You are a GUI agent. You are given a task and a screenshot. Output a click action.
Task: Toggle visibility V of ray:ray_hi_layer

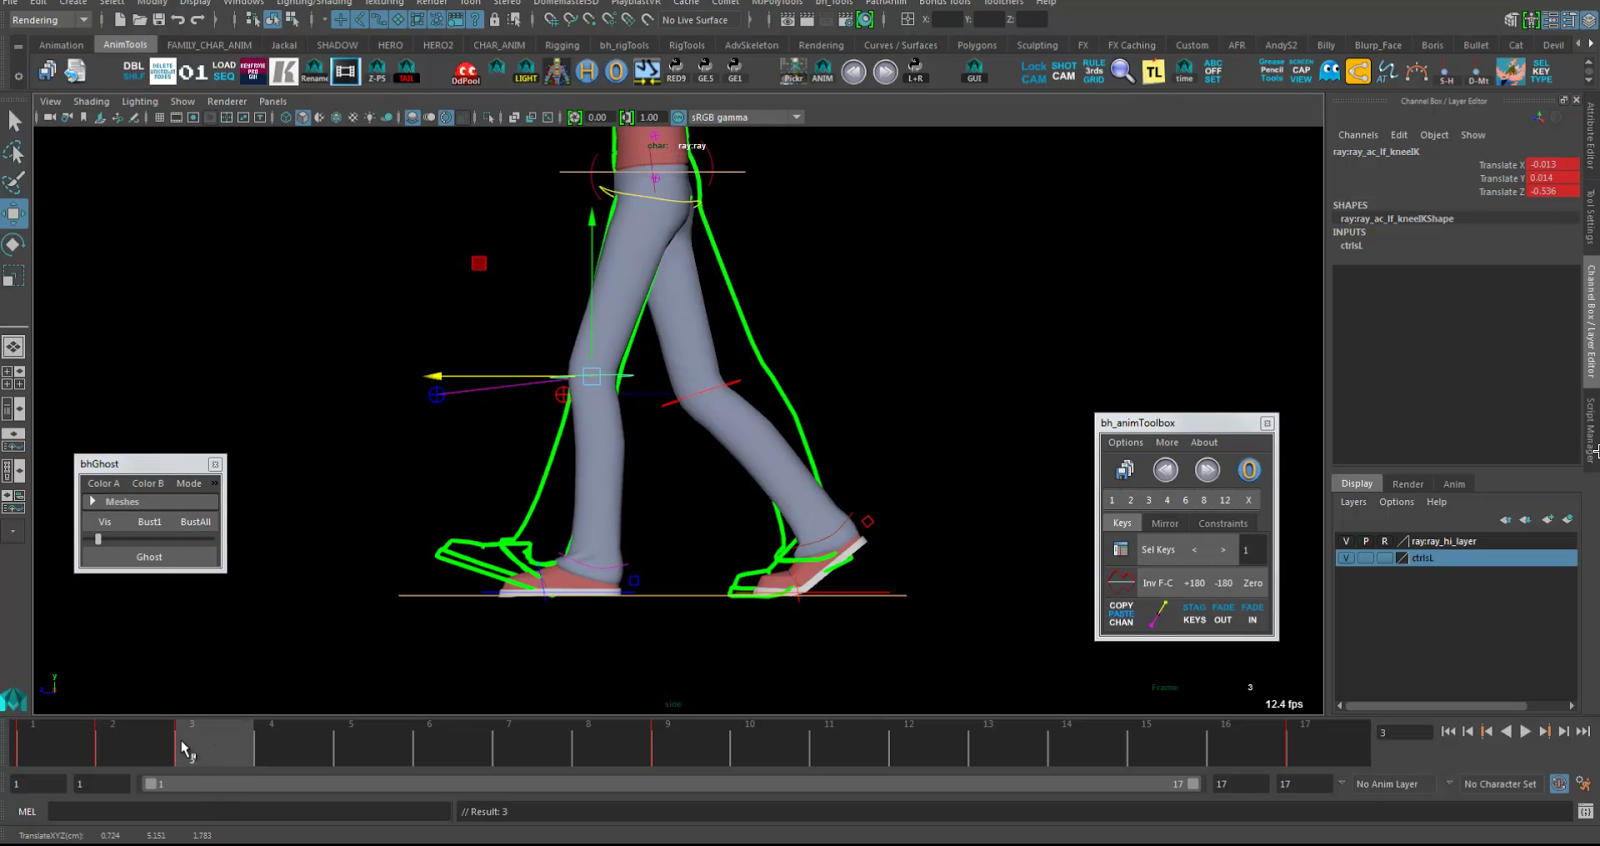pos(1346,541)
